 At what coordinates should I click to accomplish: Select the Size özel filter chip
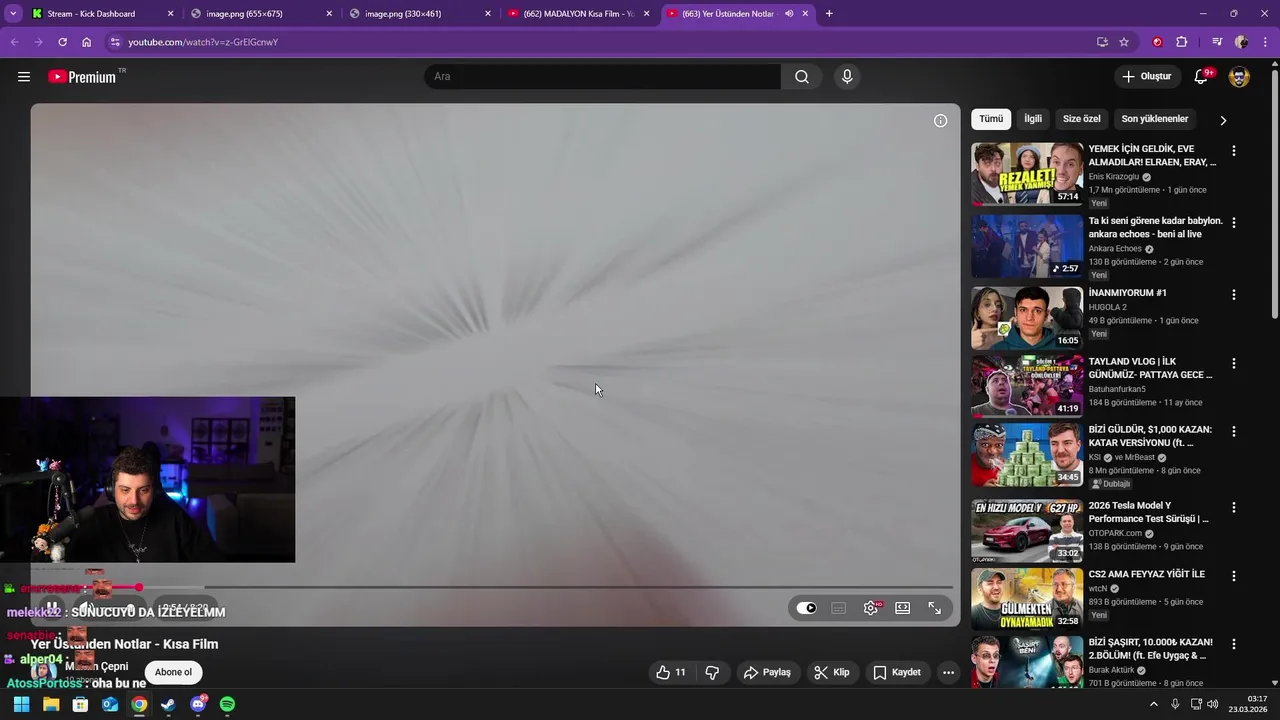tap(1081, 119)
